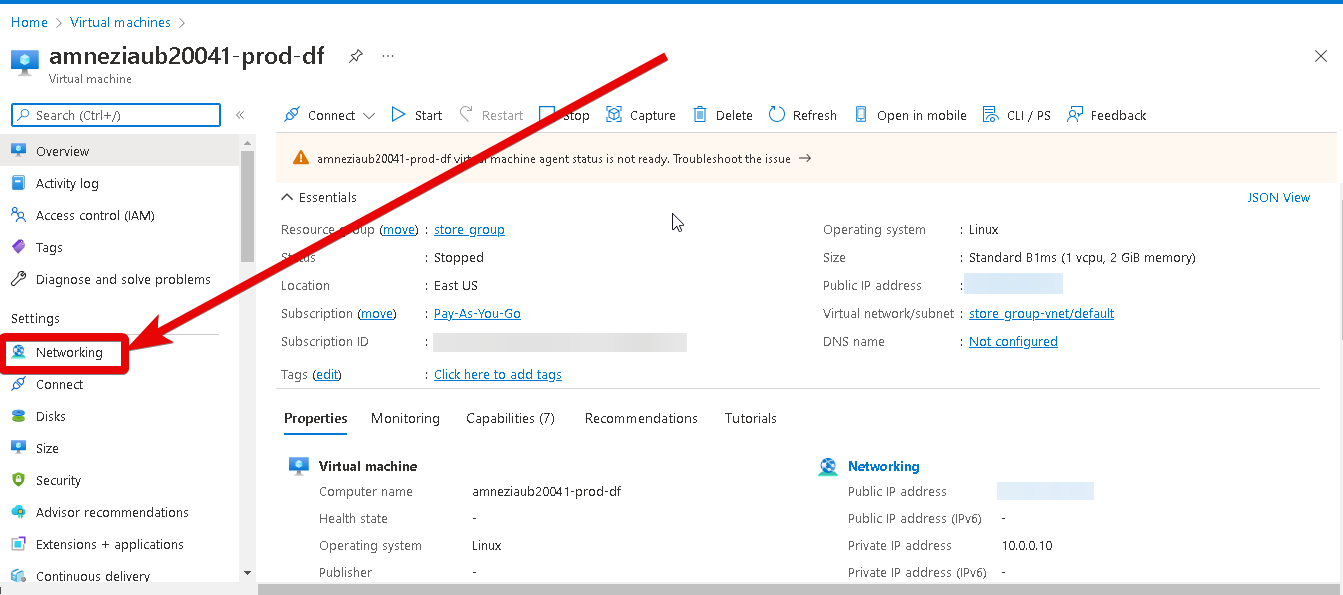The height and width of the screenshot is (595, 1343).
Task: Delete the virtual machine
Action: (723, 115)
